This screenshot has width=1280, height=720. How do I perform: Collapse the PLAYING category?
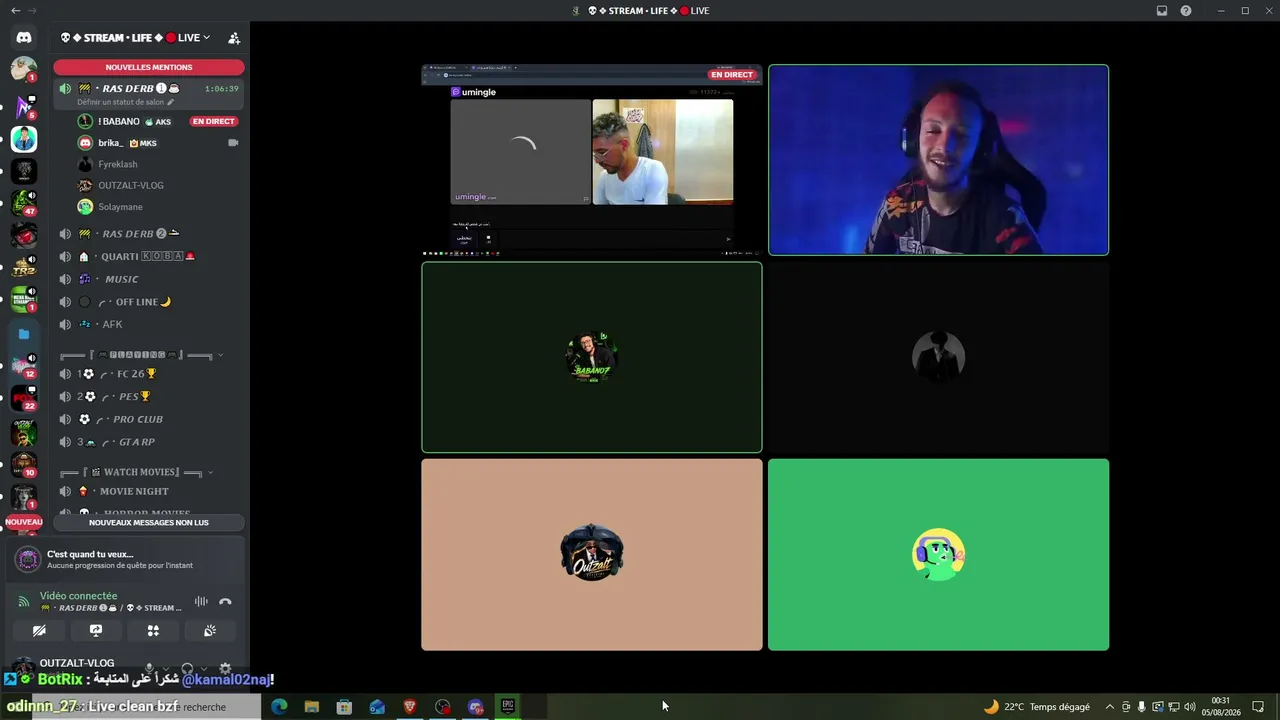click(140, 354)
